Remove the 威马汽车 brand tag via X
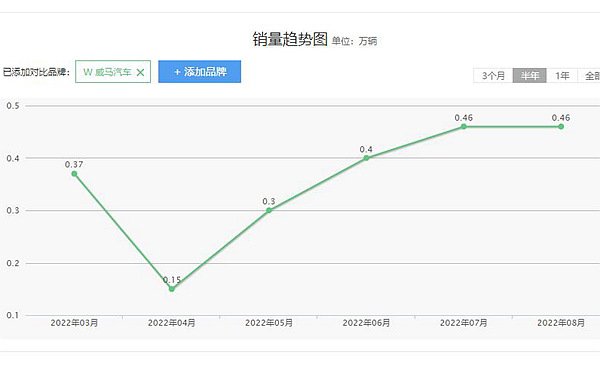 [x=140, y=72]
